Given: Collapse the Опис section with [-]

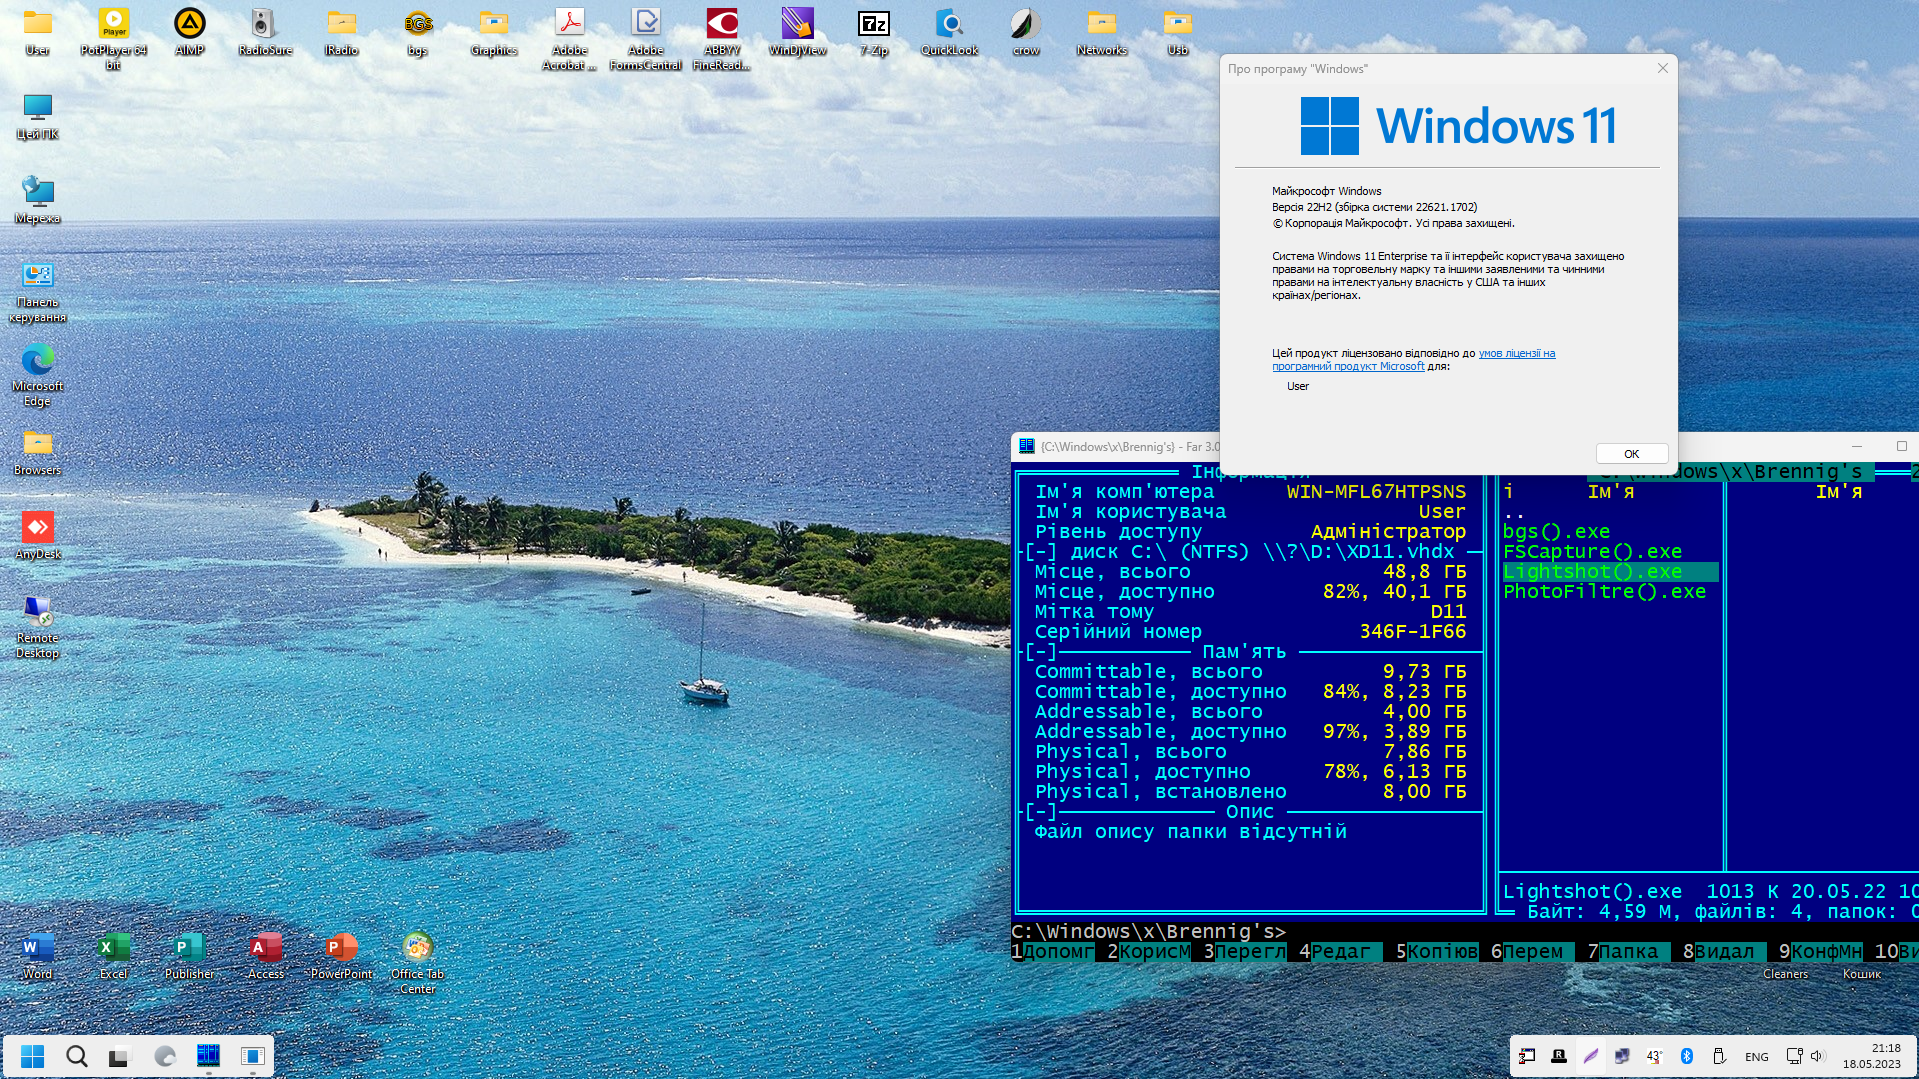Looking at the screenshot, I should tap(1040, 812).
